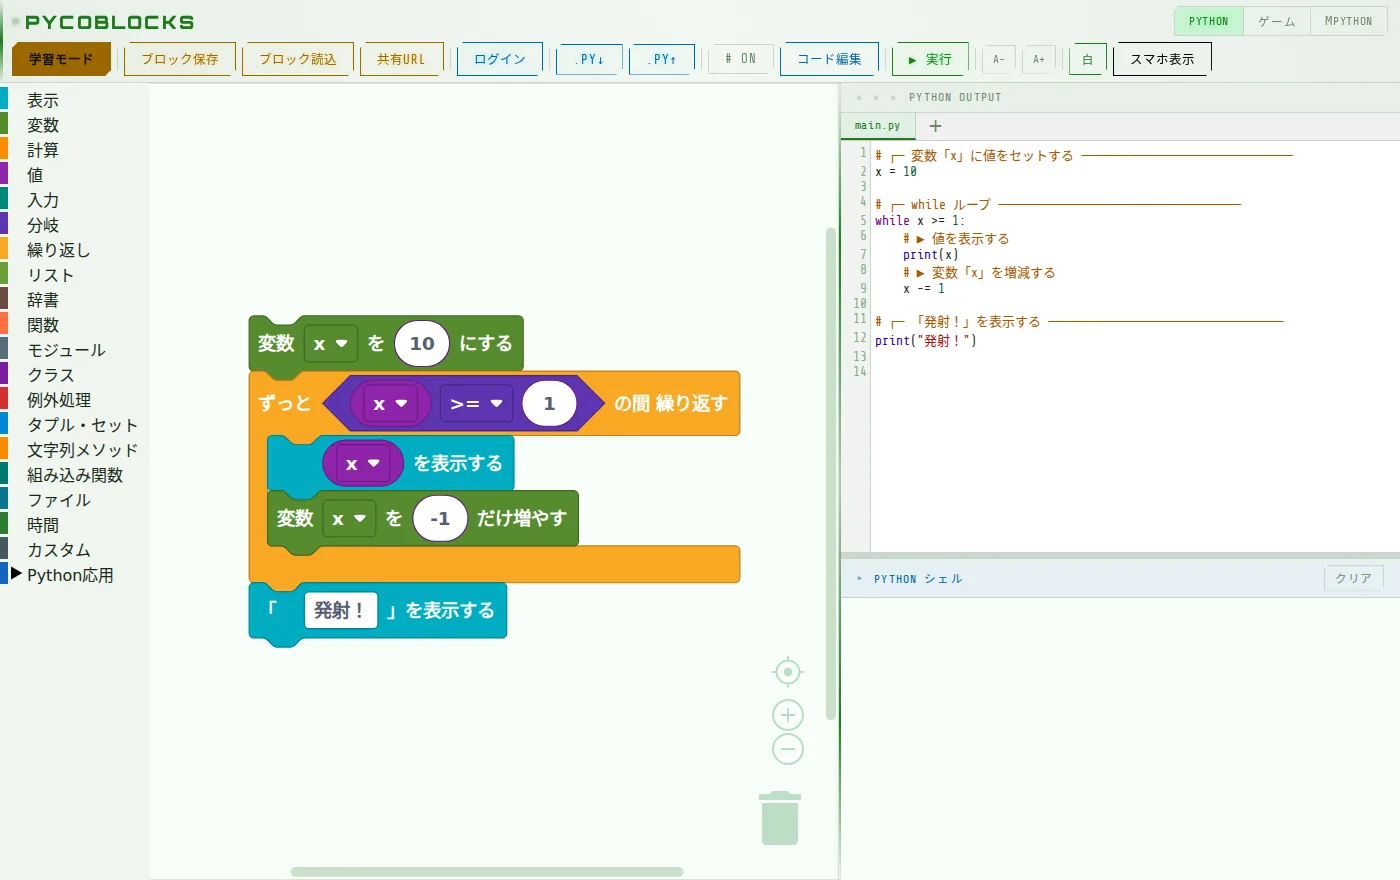Click the trash can icon
This screenshot has width=1400, height=880.
[780, 818]
